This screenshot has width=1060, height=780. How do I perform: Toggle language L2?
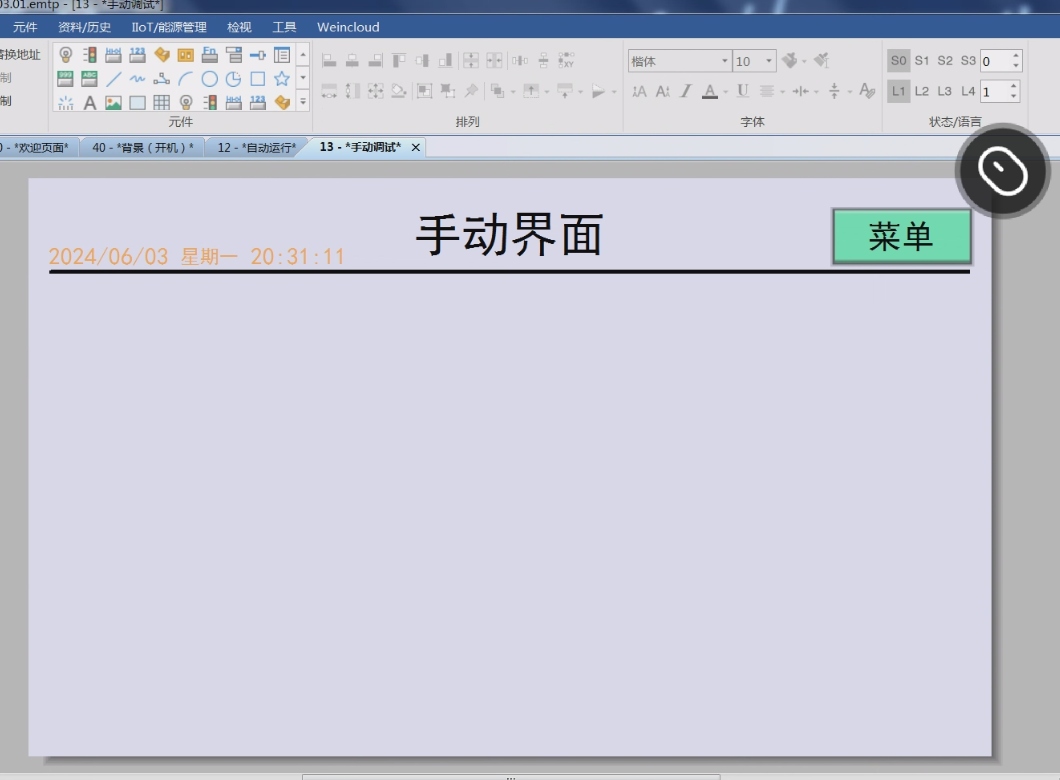pyautogui.click(x=922, y=91)
